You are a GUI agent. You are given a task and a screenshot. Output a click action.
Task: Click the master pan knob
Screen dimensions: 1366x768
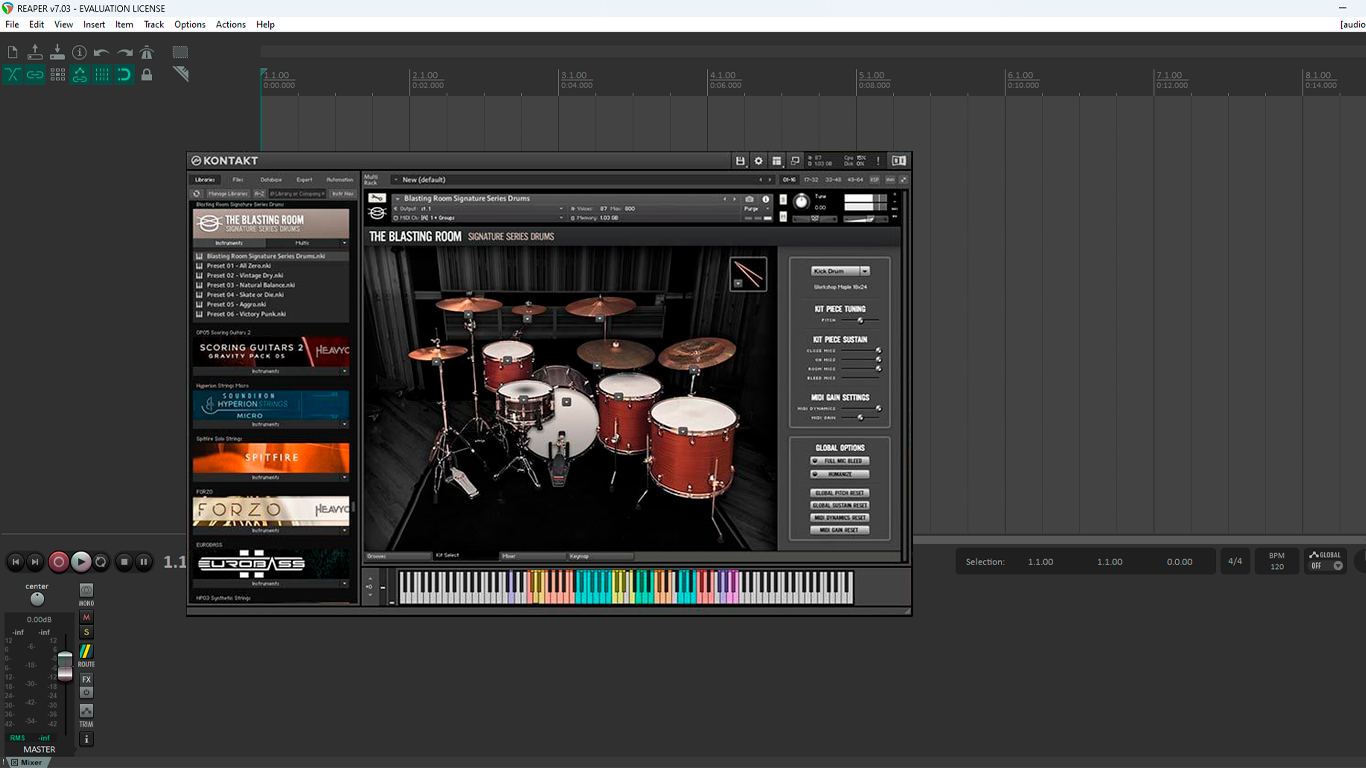37,599
